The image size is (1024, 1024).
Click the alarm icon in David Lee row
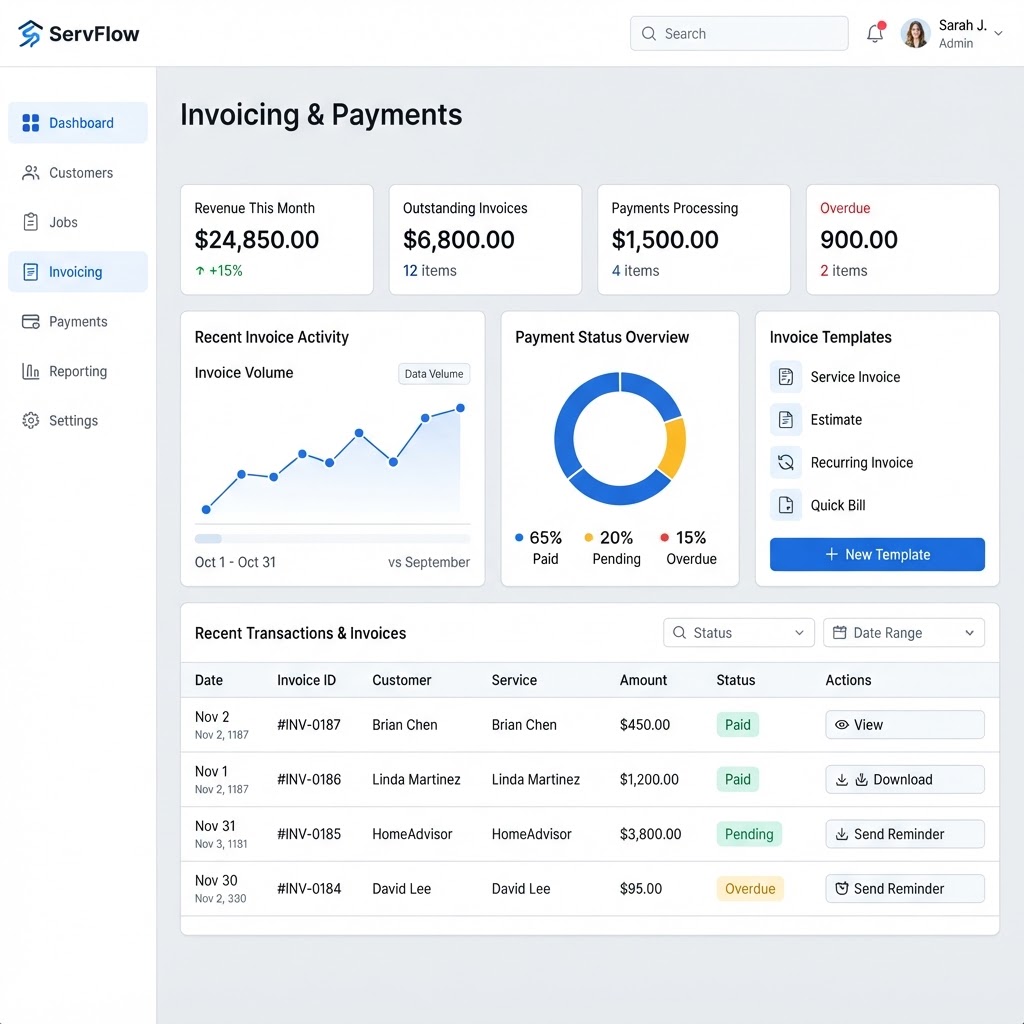tap(842, 888)
